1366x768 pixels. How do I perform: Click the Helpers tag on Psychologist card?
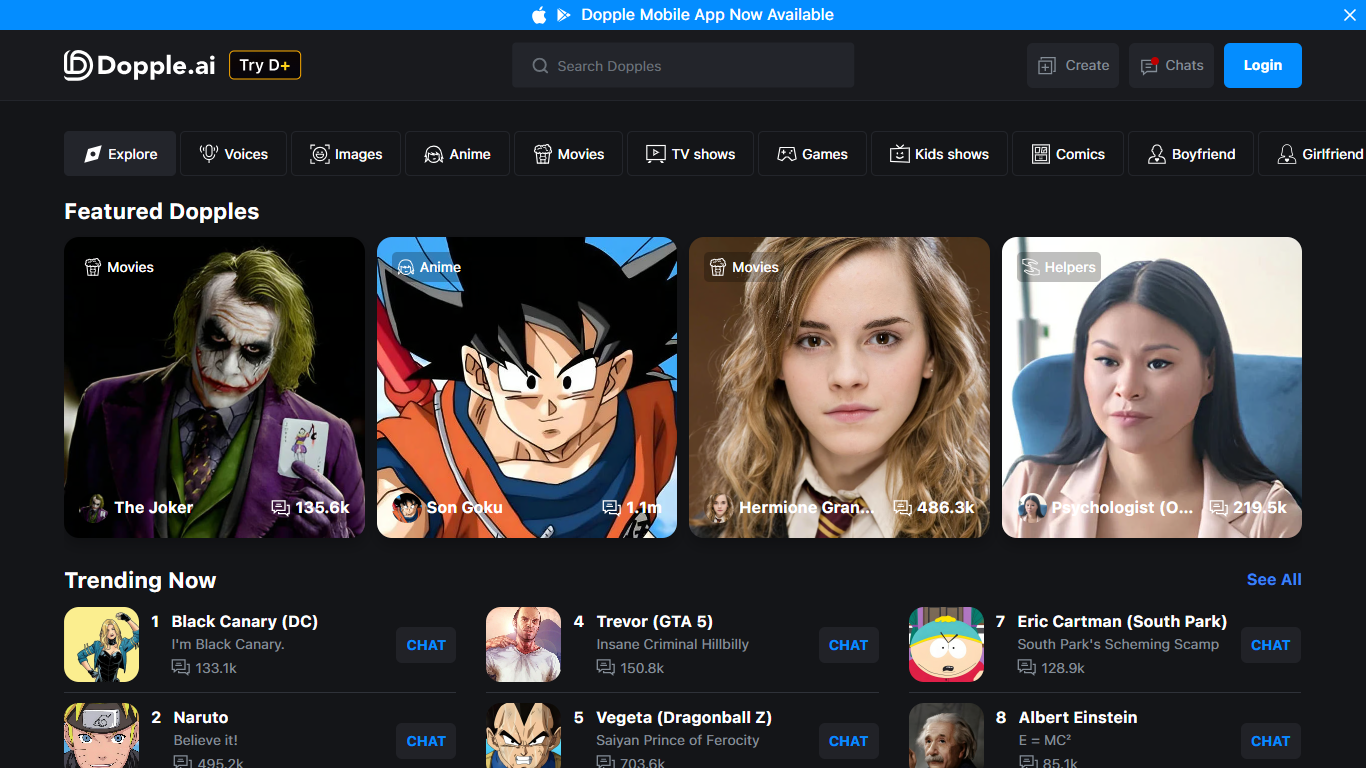pos(1059,267)
